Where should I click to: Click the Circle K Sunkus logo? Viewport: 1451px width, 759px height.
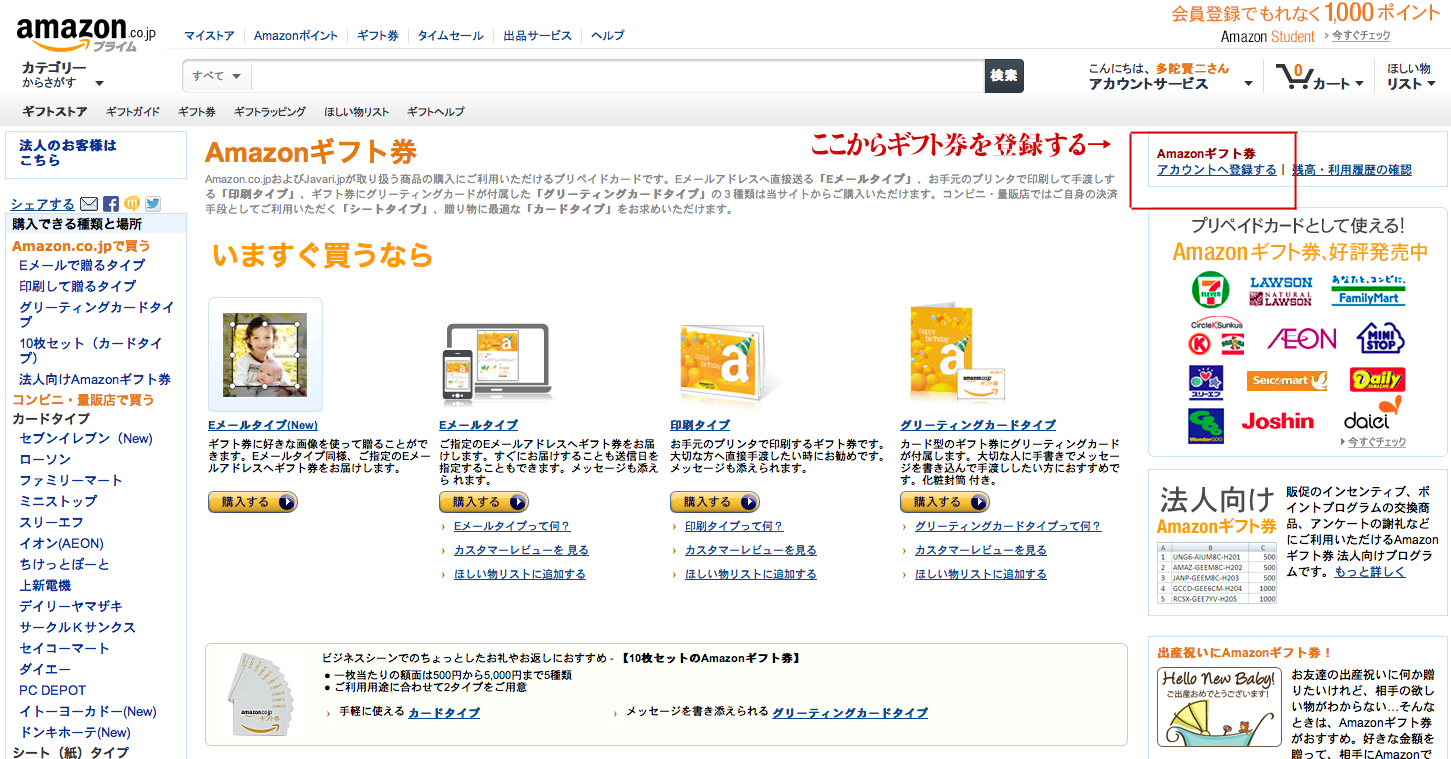(1217, 338)
